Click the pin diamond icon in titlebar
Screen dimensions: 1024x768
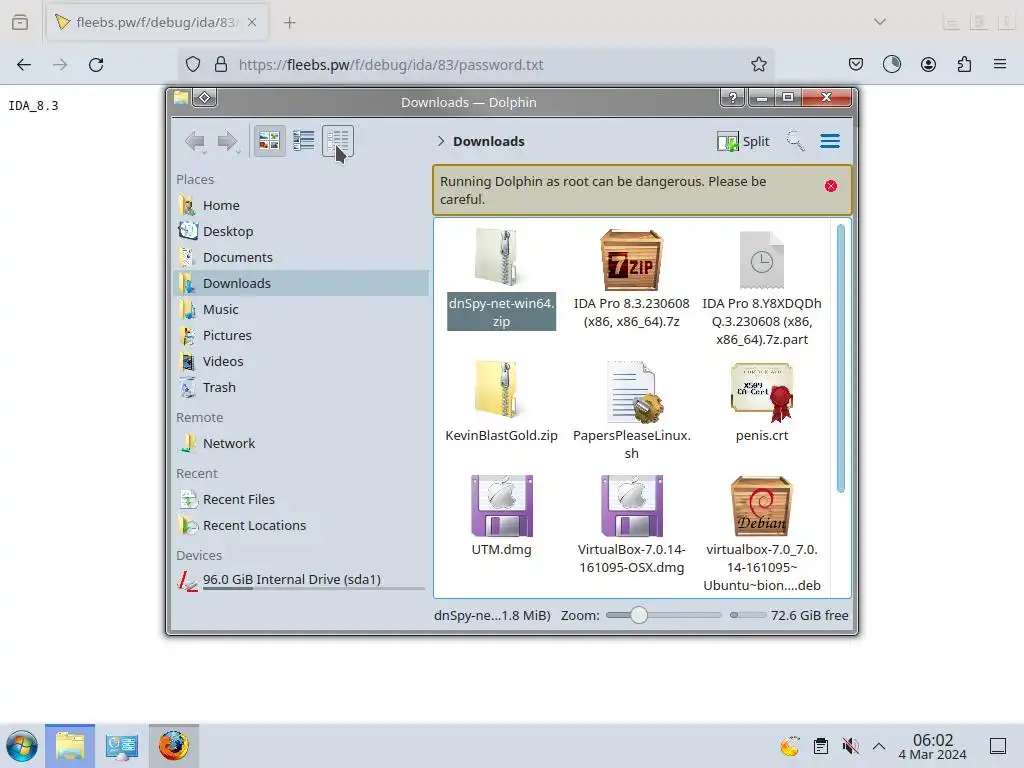[204, 98]
